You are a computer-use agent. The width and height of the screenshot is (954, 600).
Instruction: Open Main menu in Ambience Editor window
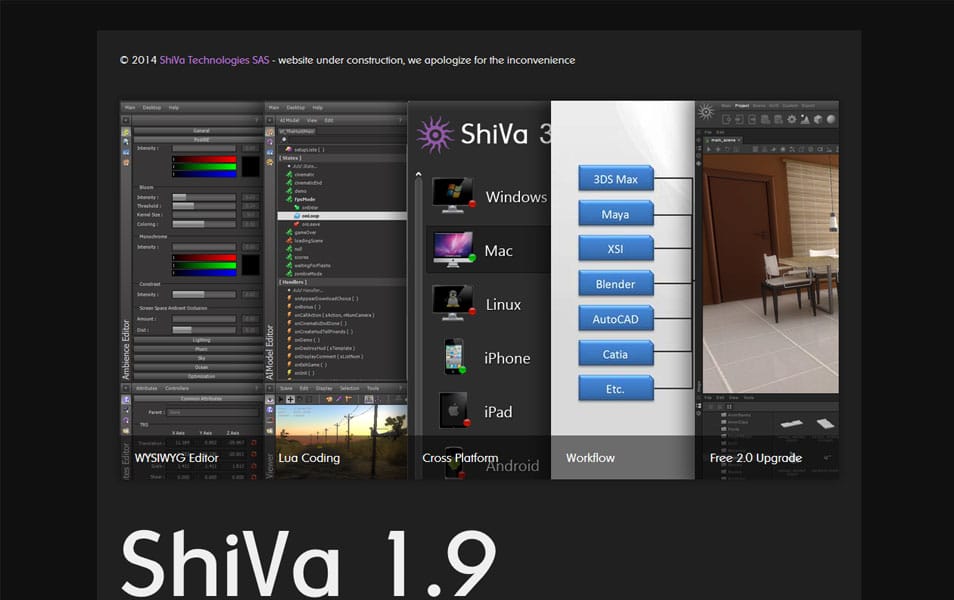(x=130, y=108)
